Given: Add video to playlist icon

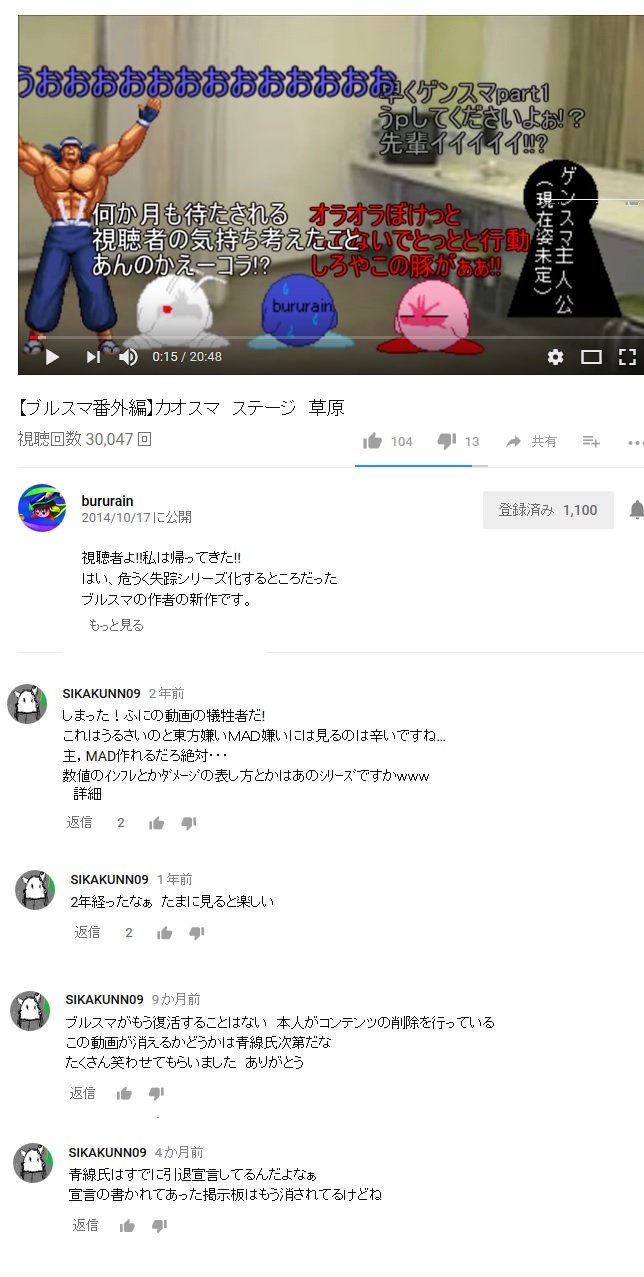Looking at the screenshot, I should (x=591, y=441).
